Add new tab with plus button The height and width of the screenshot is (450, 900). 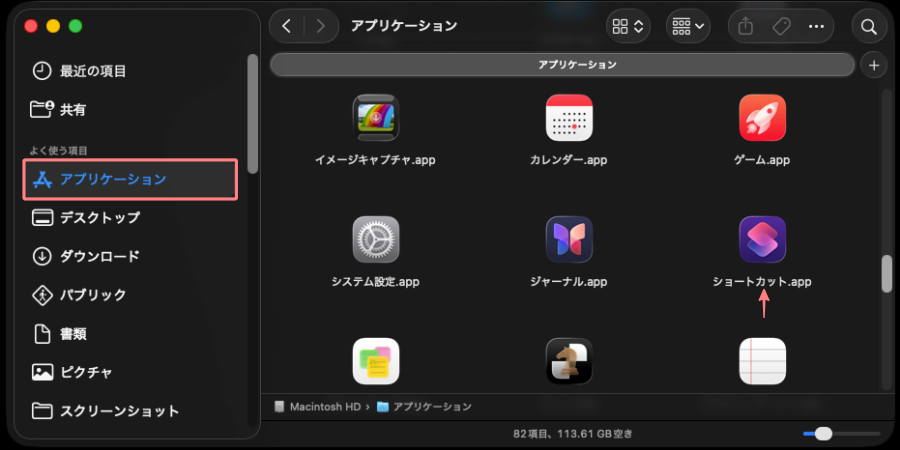pyautogui.click(x=874, y=65)
